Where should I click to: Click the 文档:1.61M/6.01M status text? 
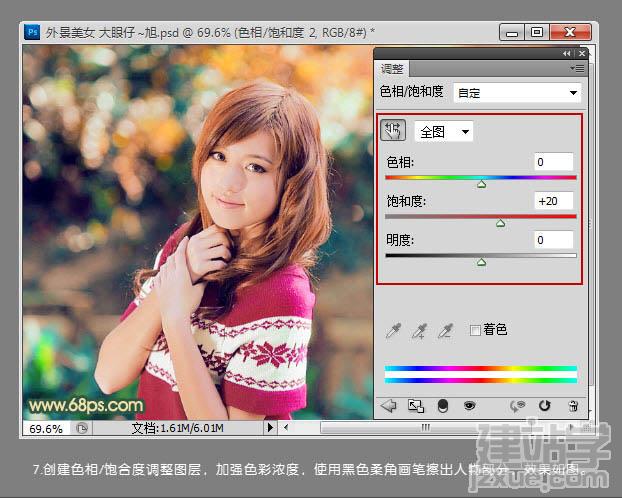177,428
